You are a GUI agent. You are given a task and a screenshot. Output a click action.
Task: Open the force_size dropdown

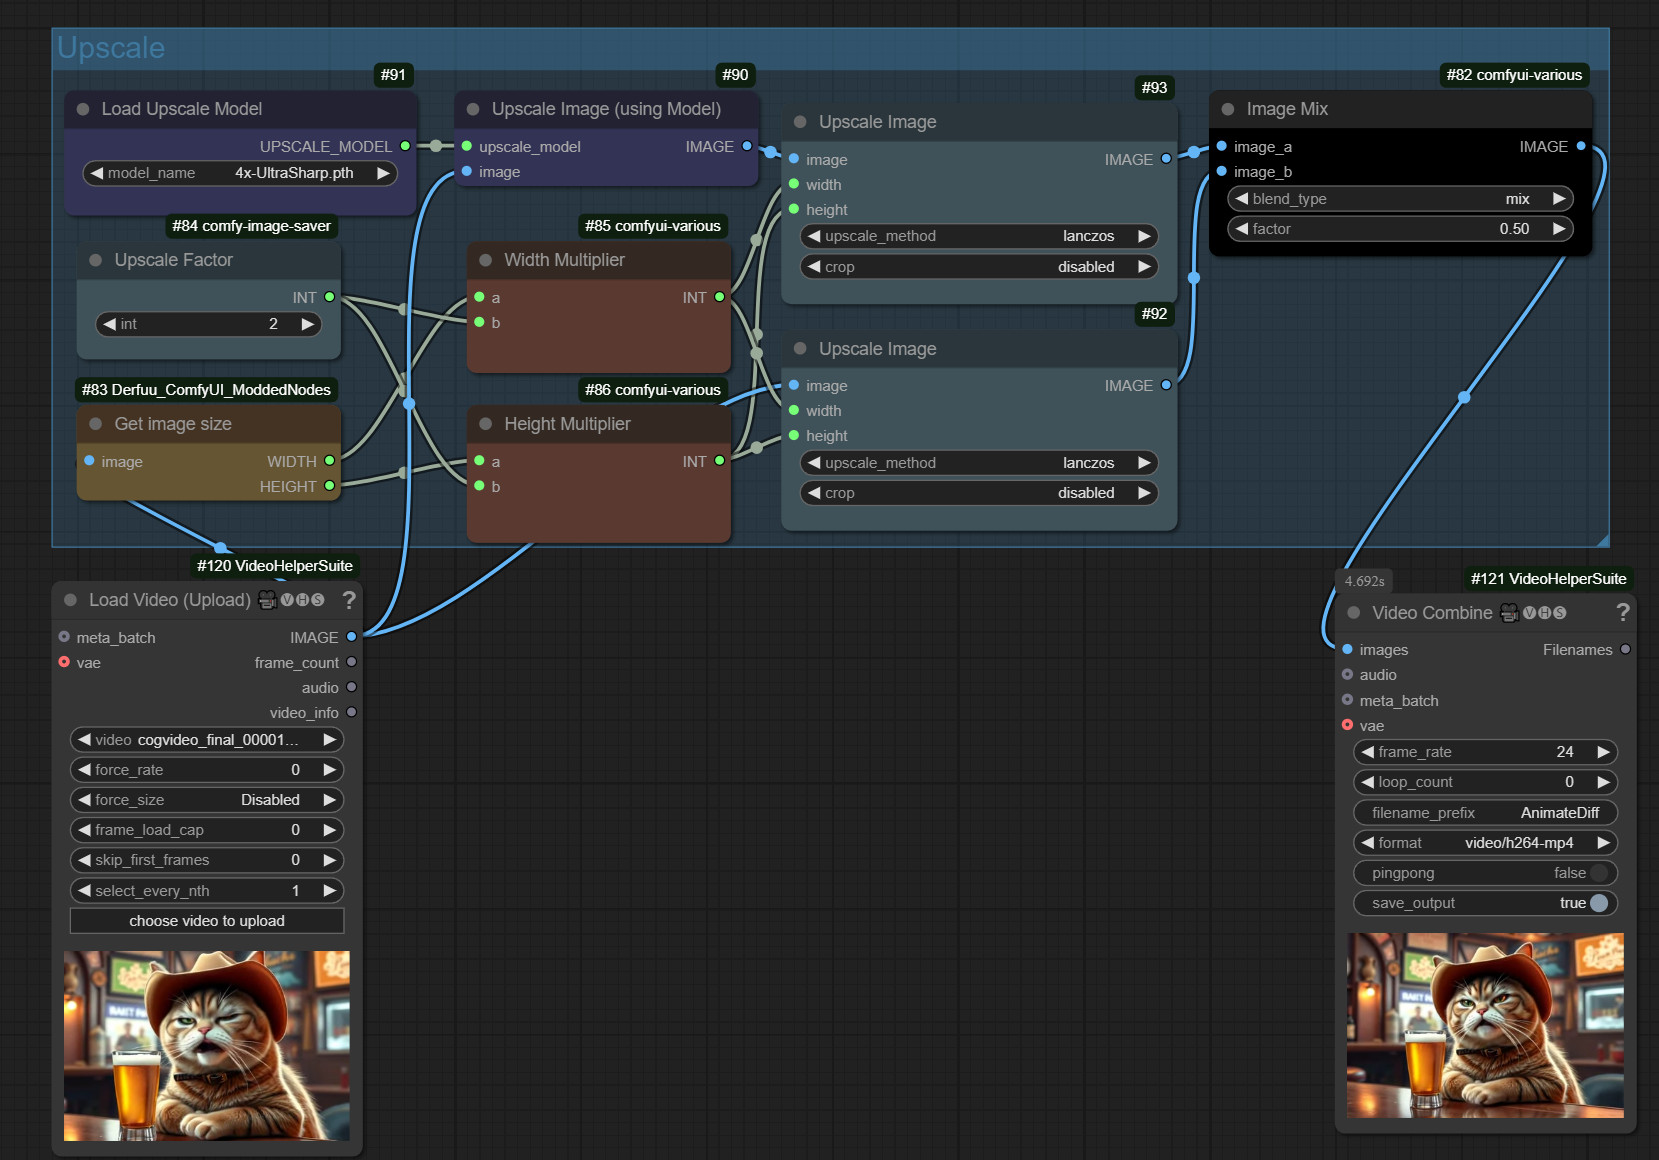207,800
